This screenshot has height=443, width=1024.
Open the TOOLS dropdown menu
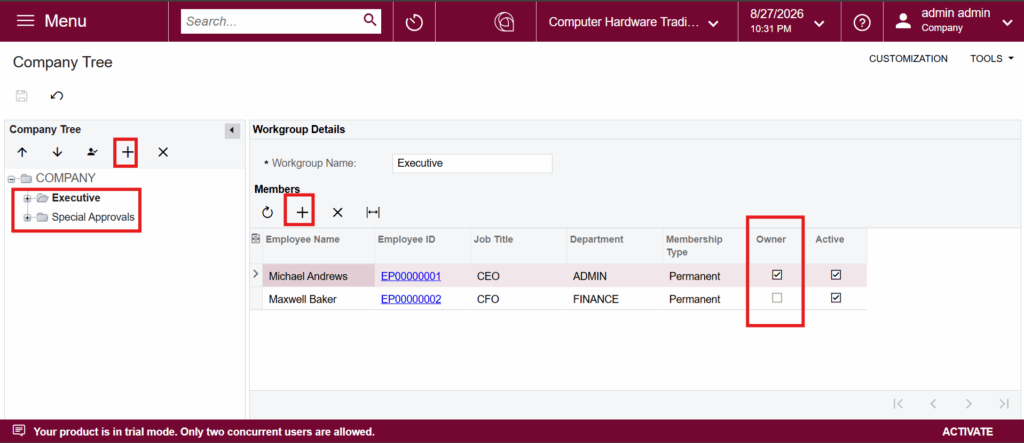(991, 59)
